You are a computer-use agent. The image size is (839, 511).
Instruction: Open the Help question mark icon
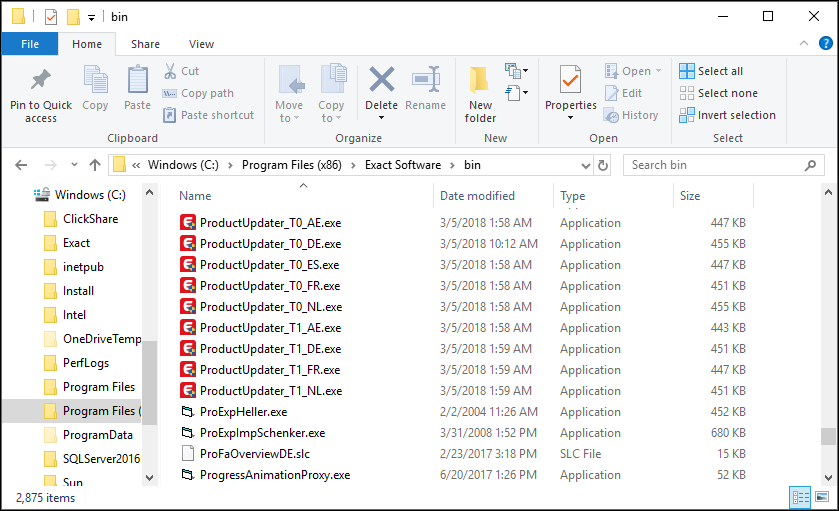tap(826, 43)
